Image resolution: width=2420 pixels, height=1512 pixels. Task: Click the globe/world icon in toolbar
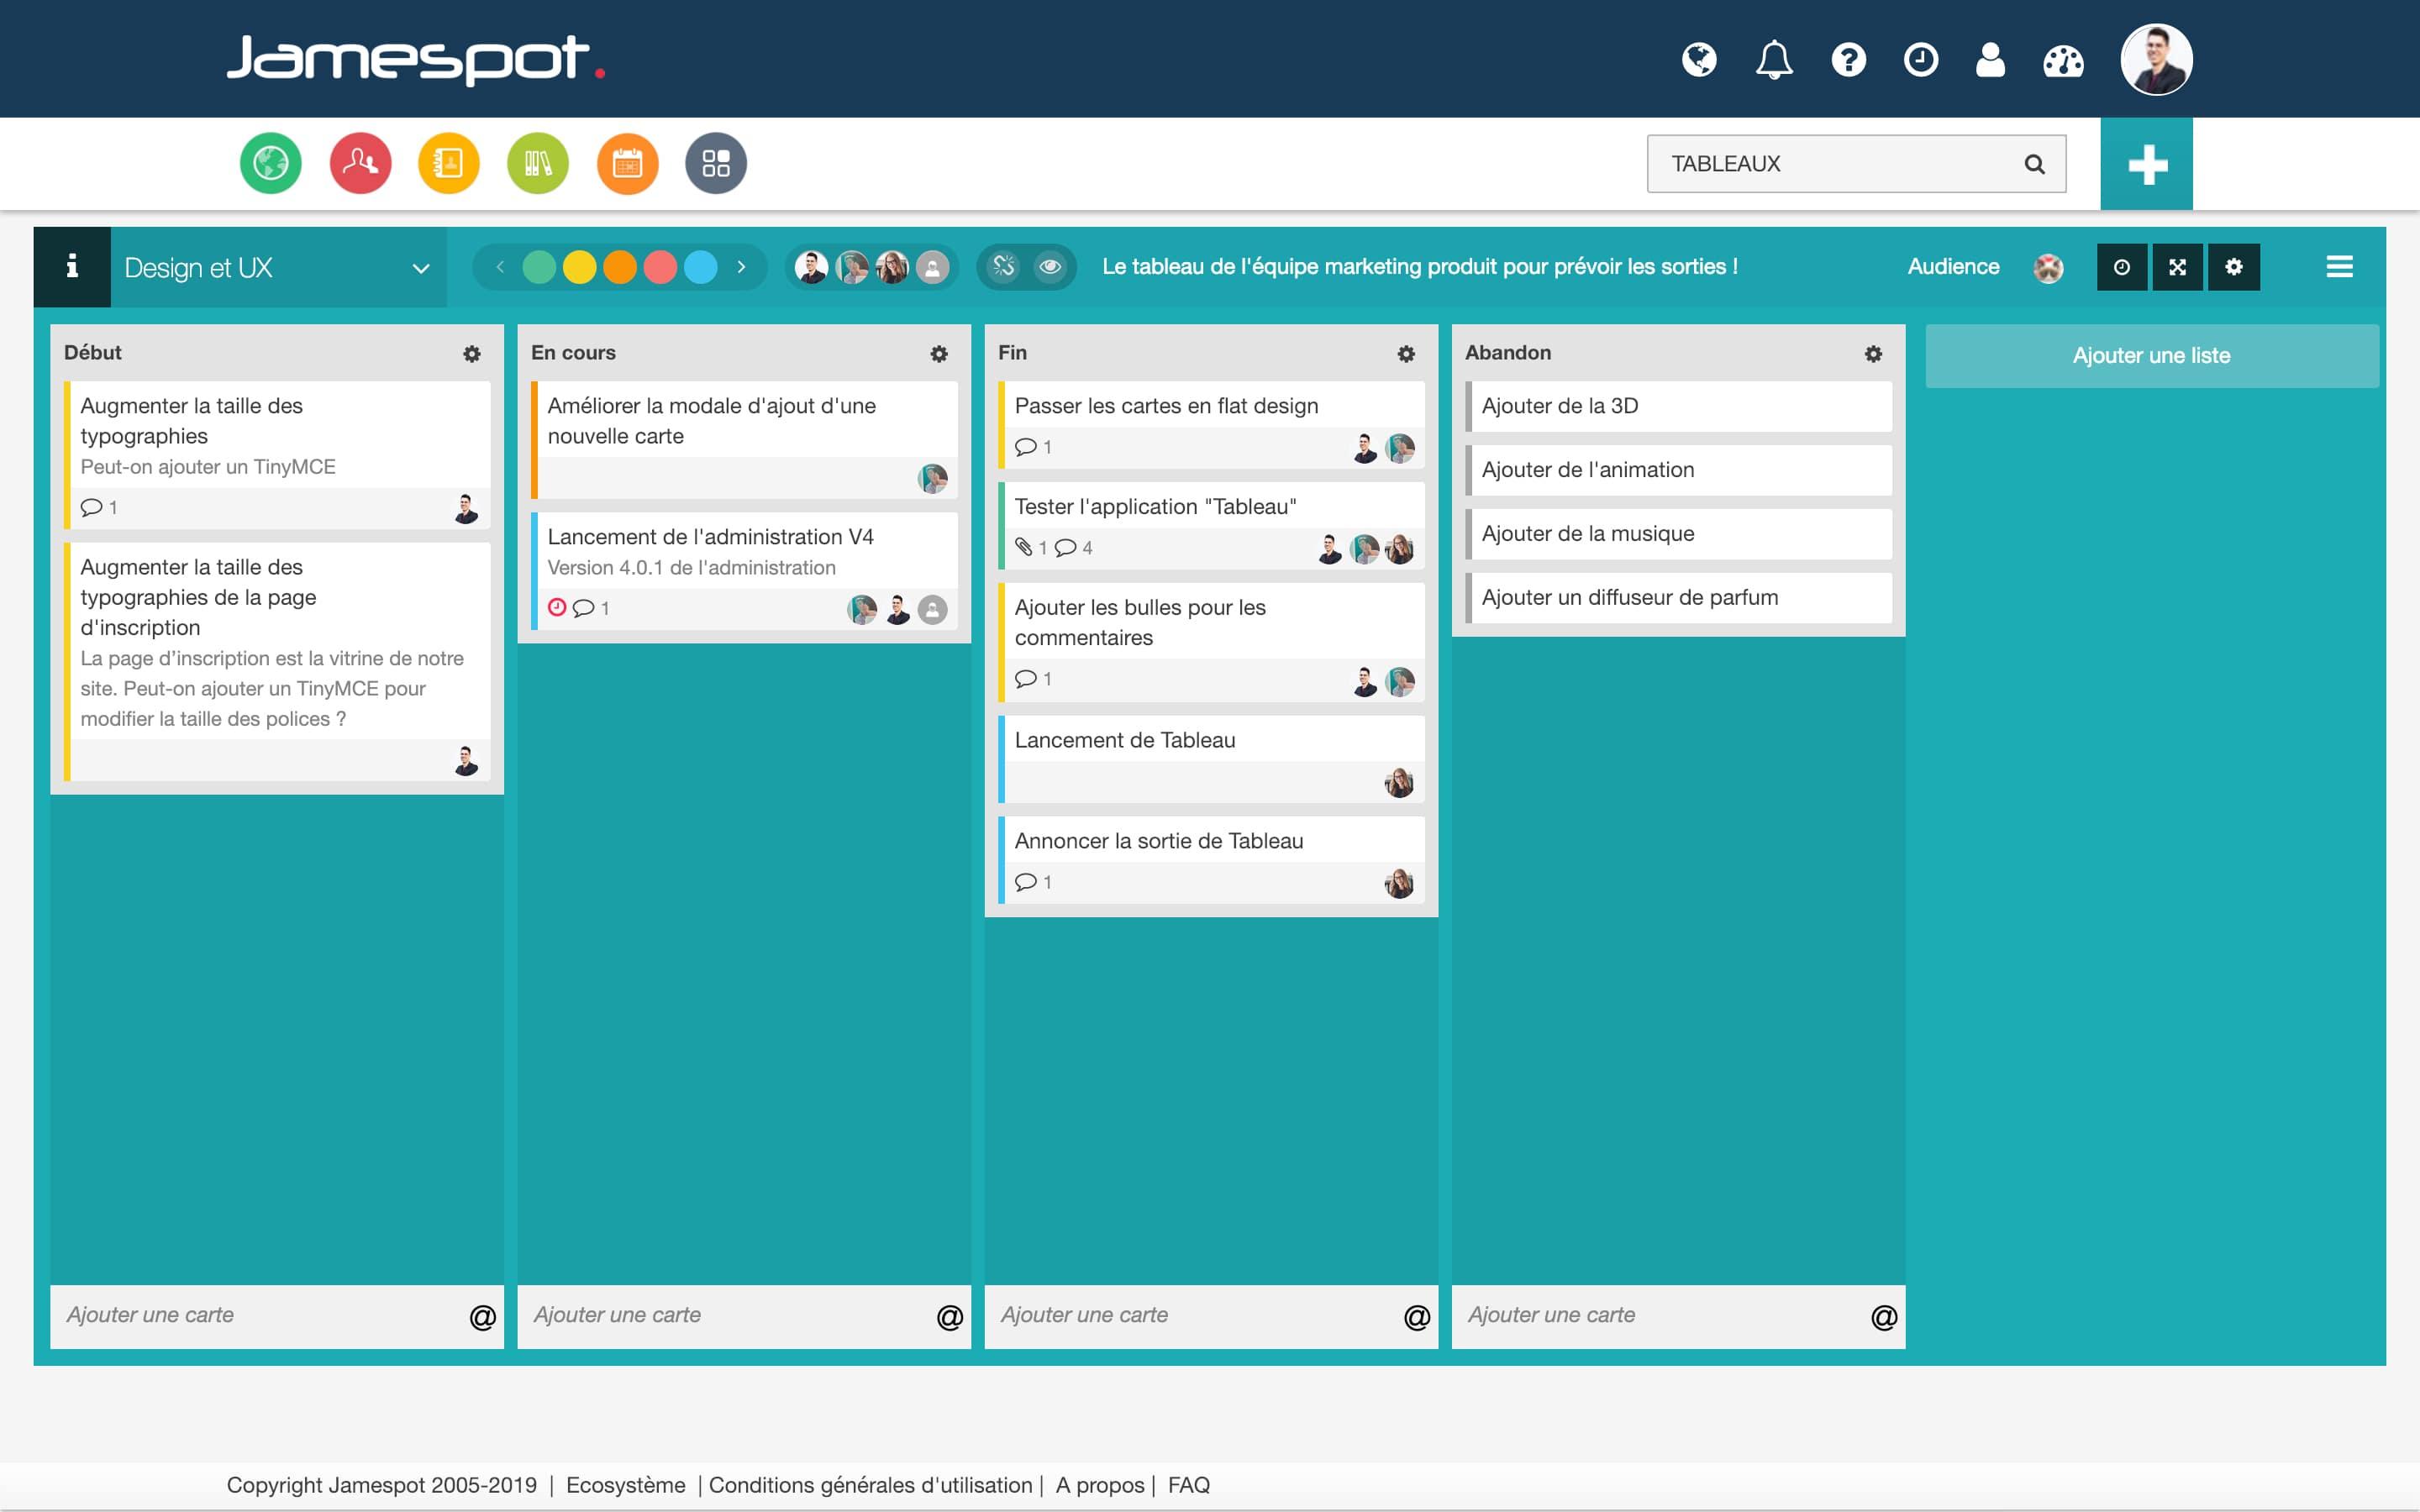[x=1699, y=60]
